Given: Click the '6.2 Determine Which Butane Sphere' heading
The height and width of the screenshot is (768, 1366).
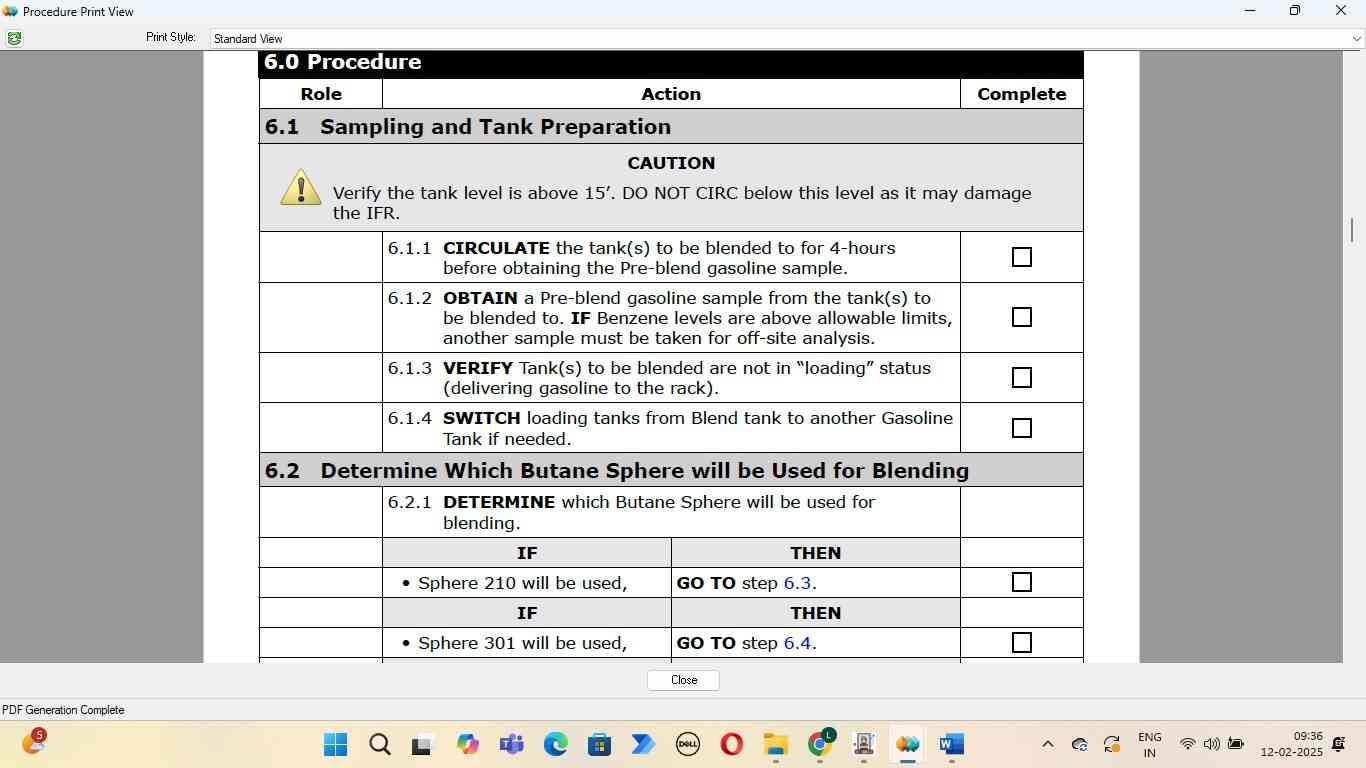Looking at the screenshot, I should coord(616,471).
